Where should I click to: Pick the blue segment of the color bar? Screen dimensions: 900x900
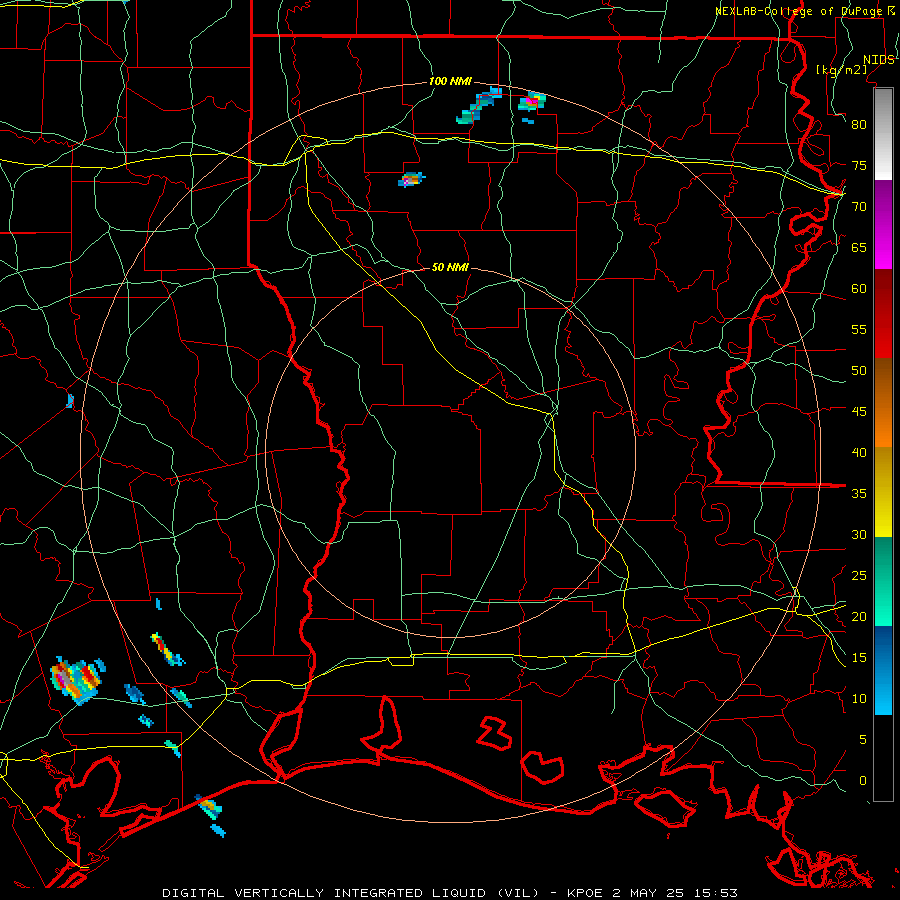coord(883,670)
